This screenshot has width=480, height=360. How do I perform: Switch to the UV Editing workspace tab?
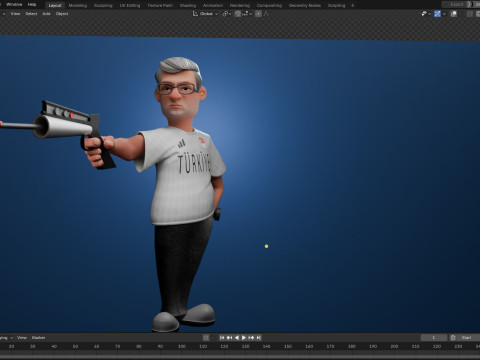point(130,5)
